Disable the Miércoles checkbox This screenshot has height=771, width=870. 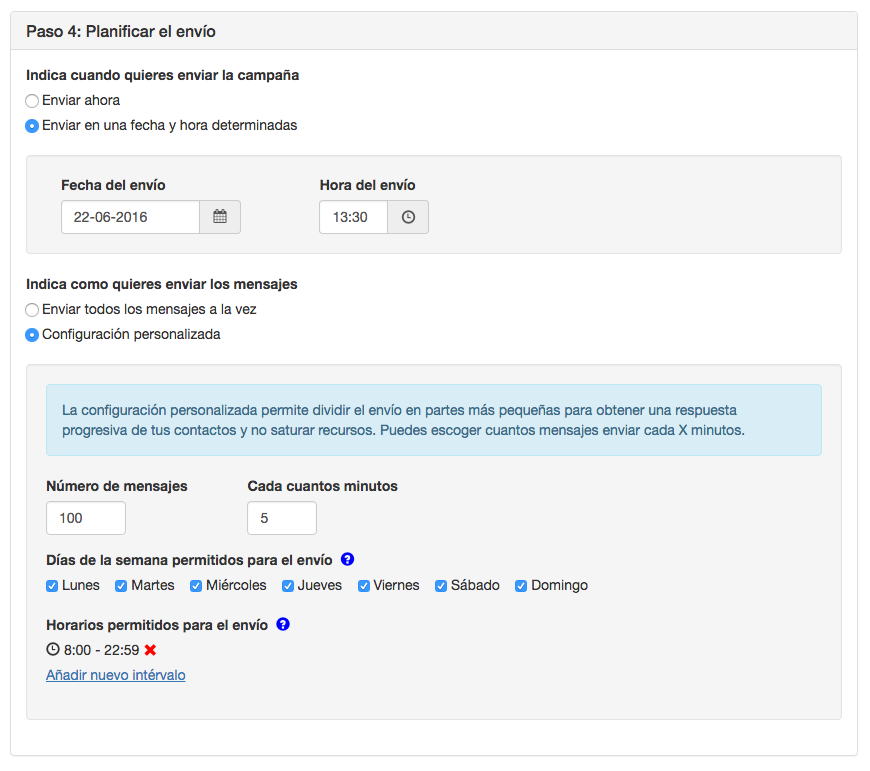(196, 586)
